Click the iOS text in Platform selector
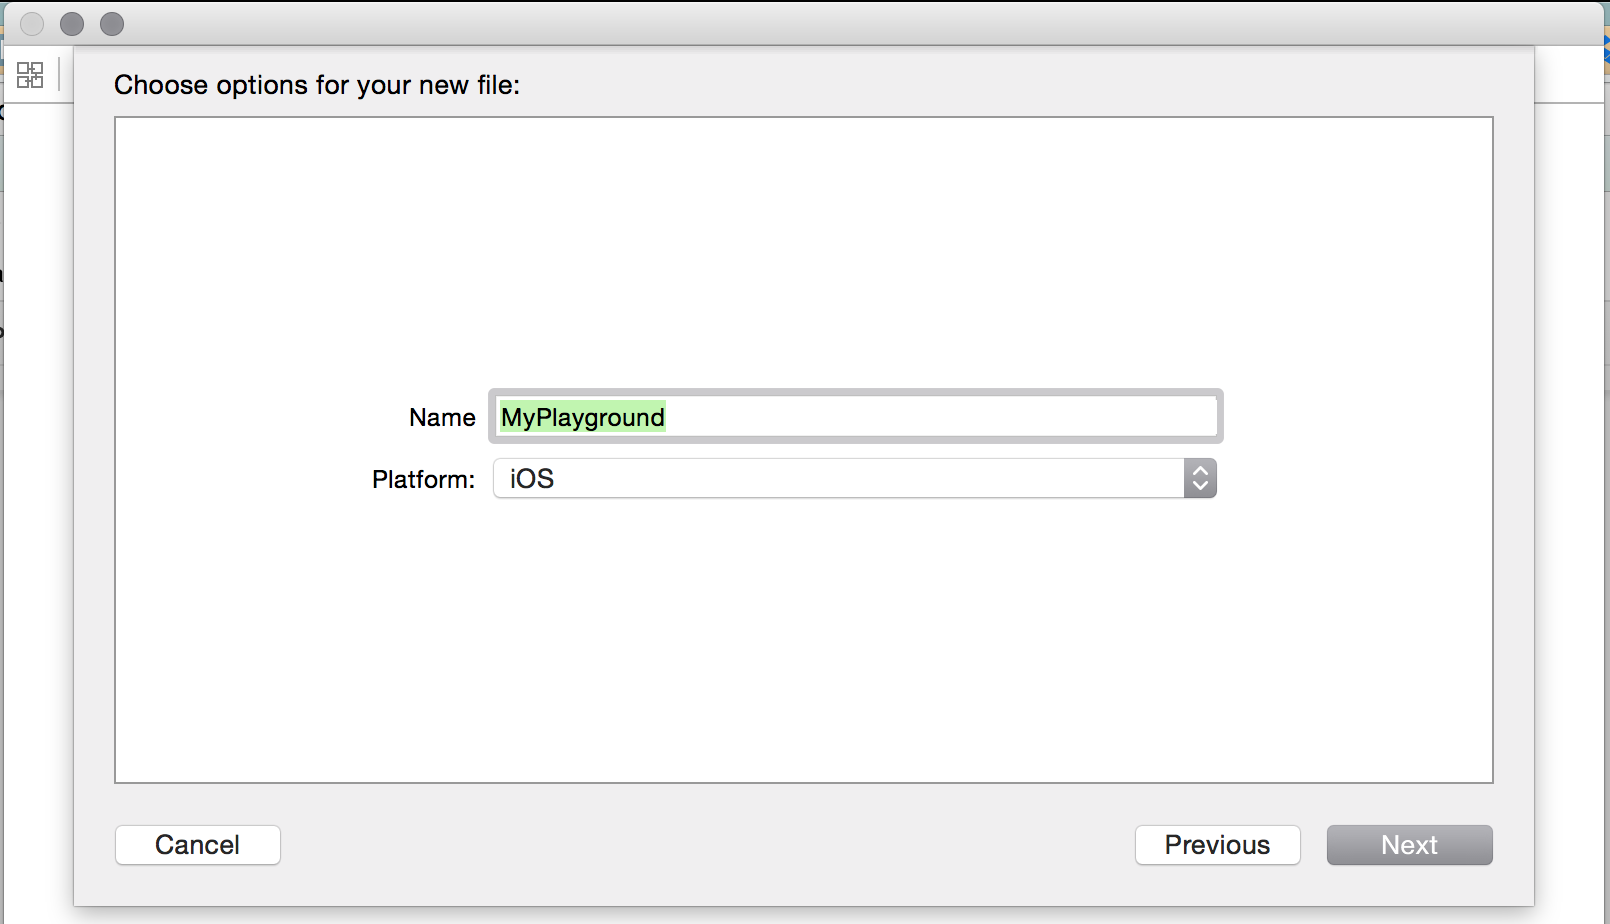The height and width of the screenshot is (924, 1610). point(531,479)
